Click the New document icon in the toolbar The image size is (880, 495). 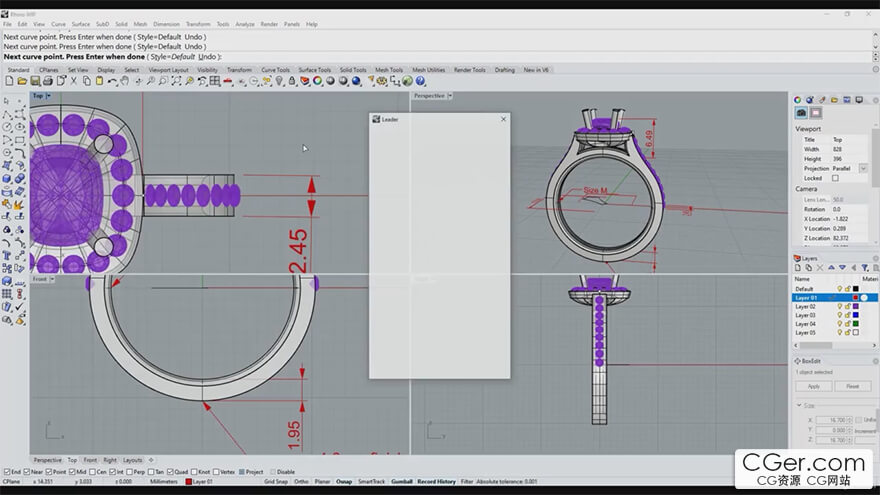point(9,81)
